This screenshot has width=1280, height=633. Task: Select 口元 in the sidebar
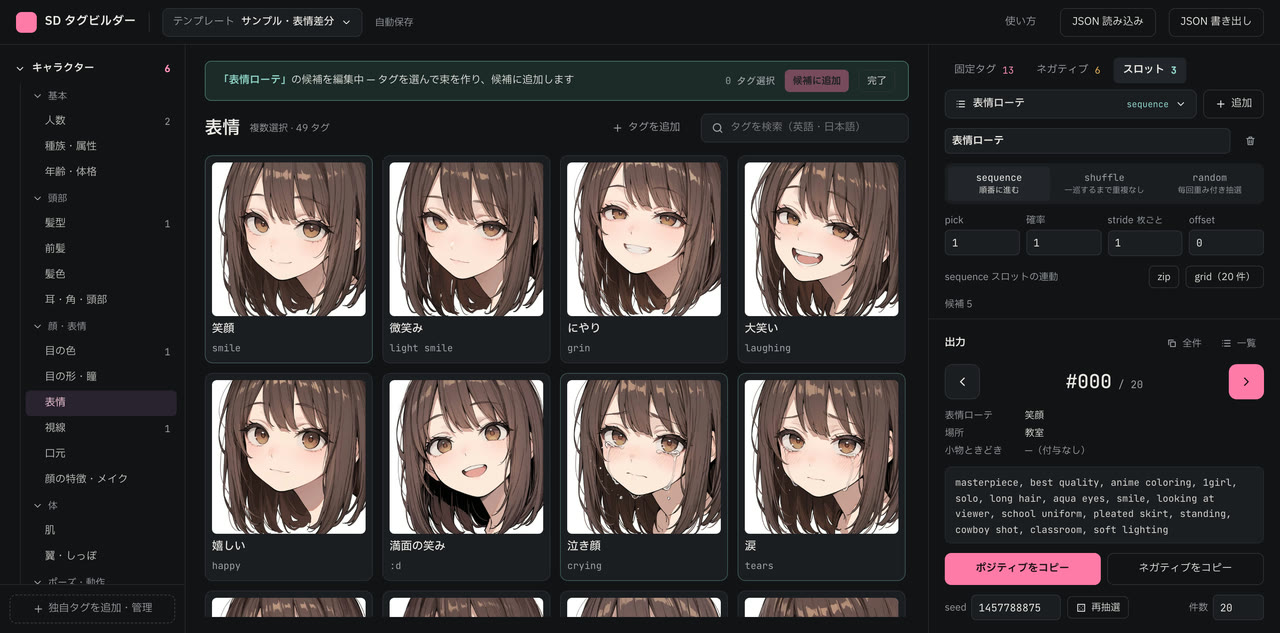101,453
